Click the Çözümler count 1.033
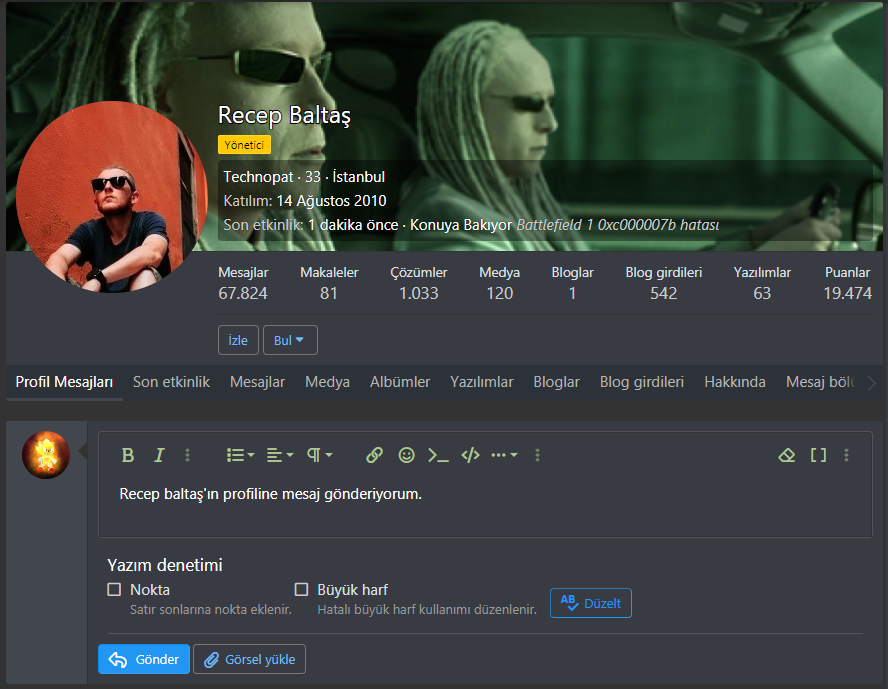The width and height of the screenshot is (888, 689). click(x=419, y=293)
